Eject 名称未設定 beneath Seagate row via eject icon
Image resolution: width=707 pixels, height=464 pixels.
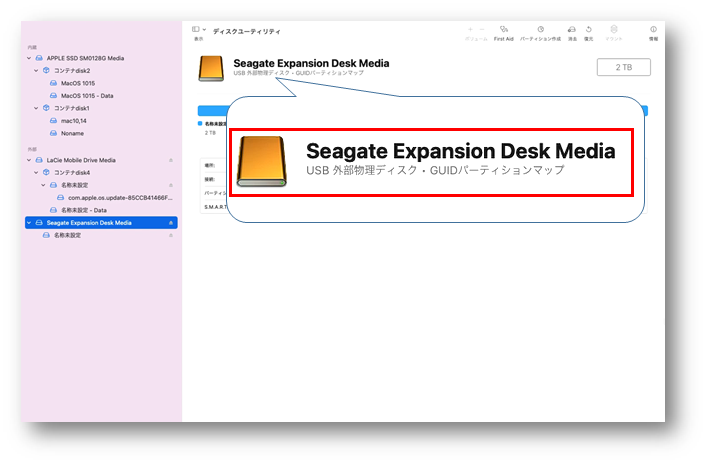171,235
